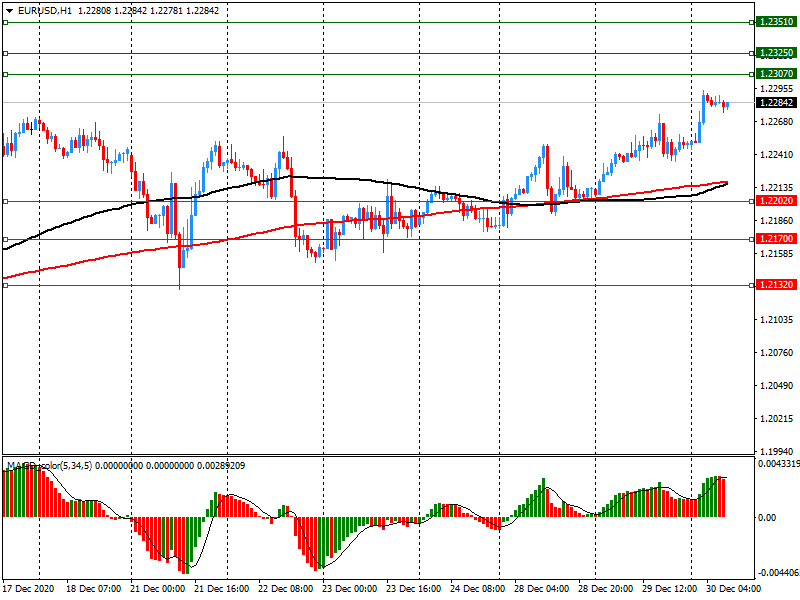
Task: Select the green 1.23250 price label
Action: [776, 53]
